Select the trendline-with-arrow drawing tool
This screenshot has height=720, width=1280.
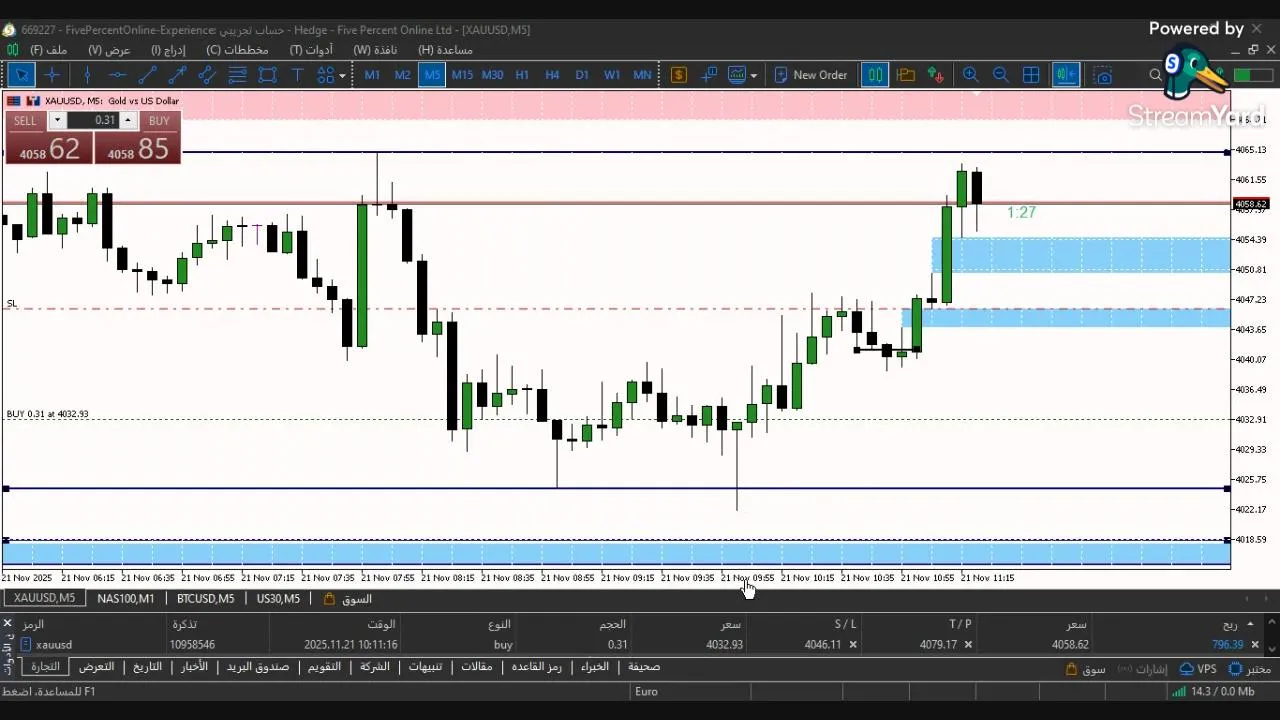[177, 75]
